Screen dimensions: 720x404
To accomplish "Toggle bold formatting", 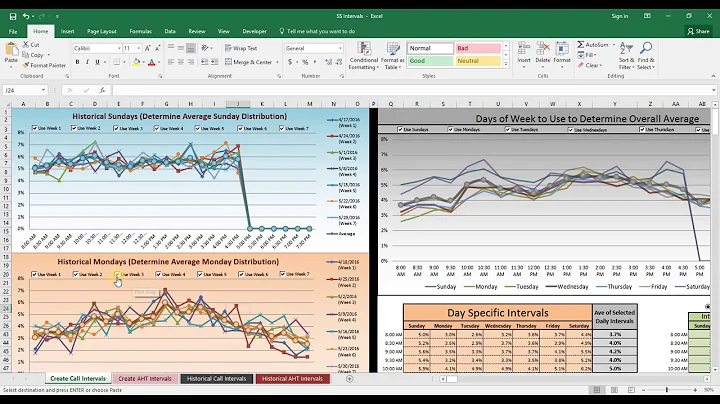I will tap(77, 62).
